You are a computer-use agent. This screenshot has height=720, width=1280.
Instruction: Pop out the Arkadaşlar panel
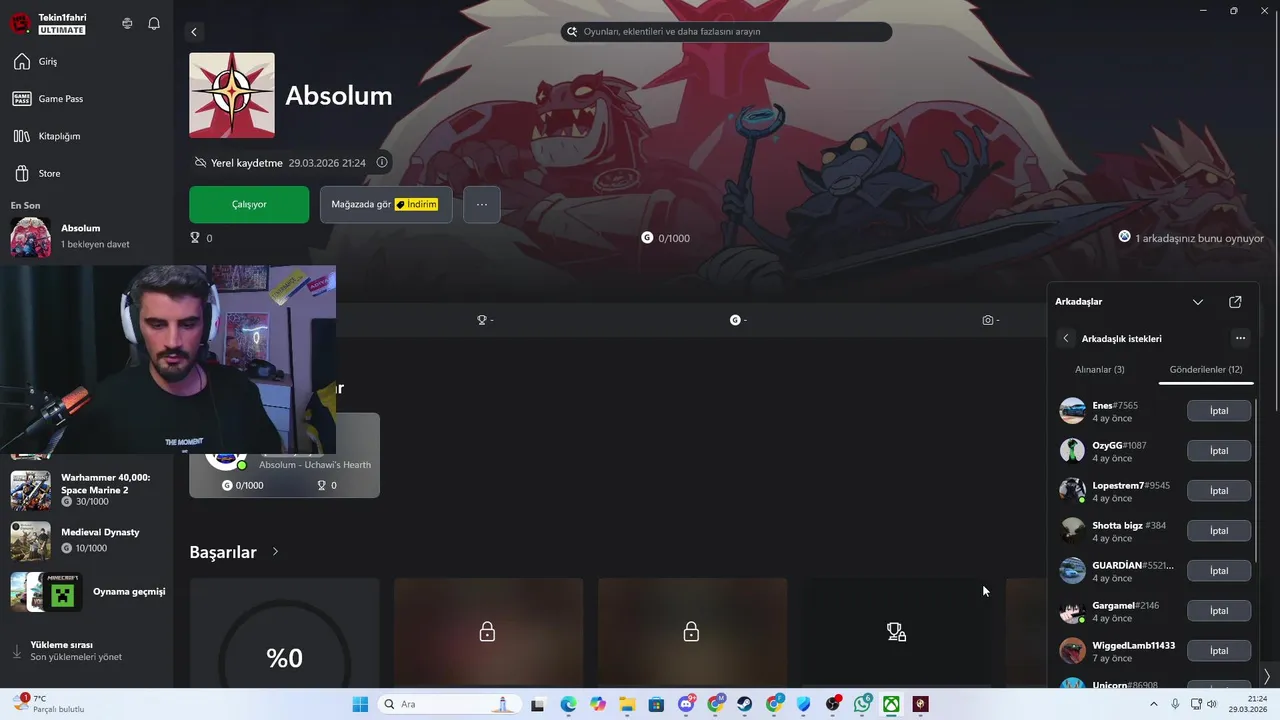pos(1235,302)
